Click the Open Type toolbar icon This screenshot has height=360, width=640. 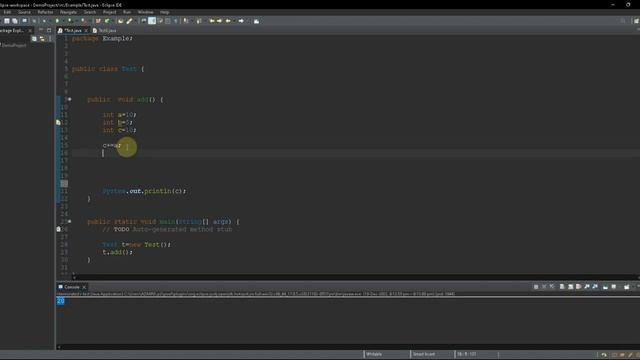[120, 21]
